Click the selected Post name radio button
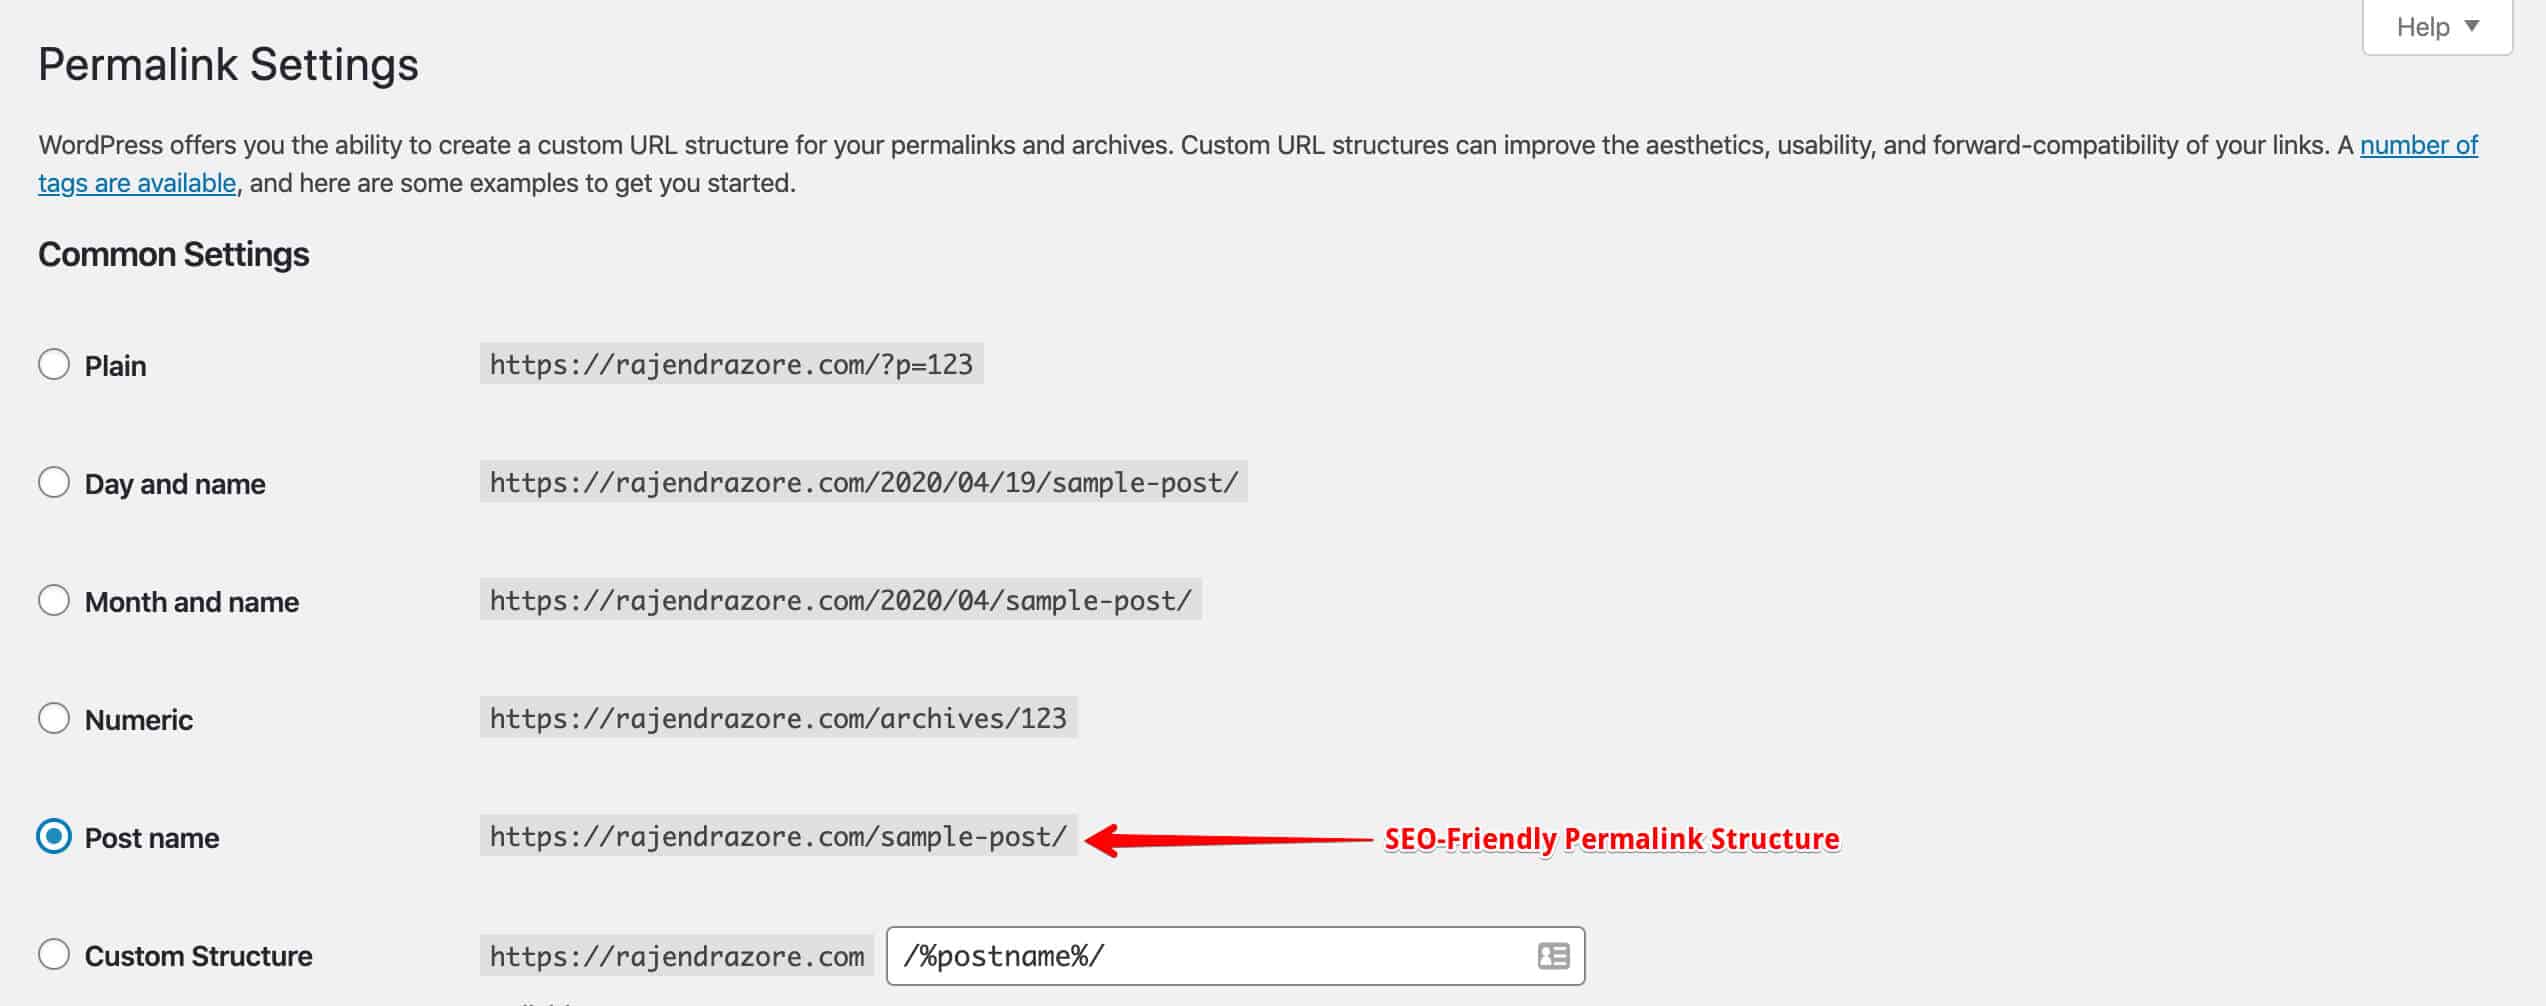This screenshot has height=1006, width=2546. coord(54,836)
